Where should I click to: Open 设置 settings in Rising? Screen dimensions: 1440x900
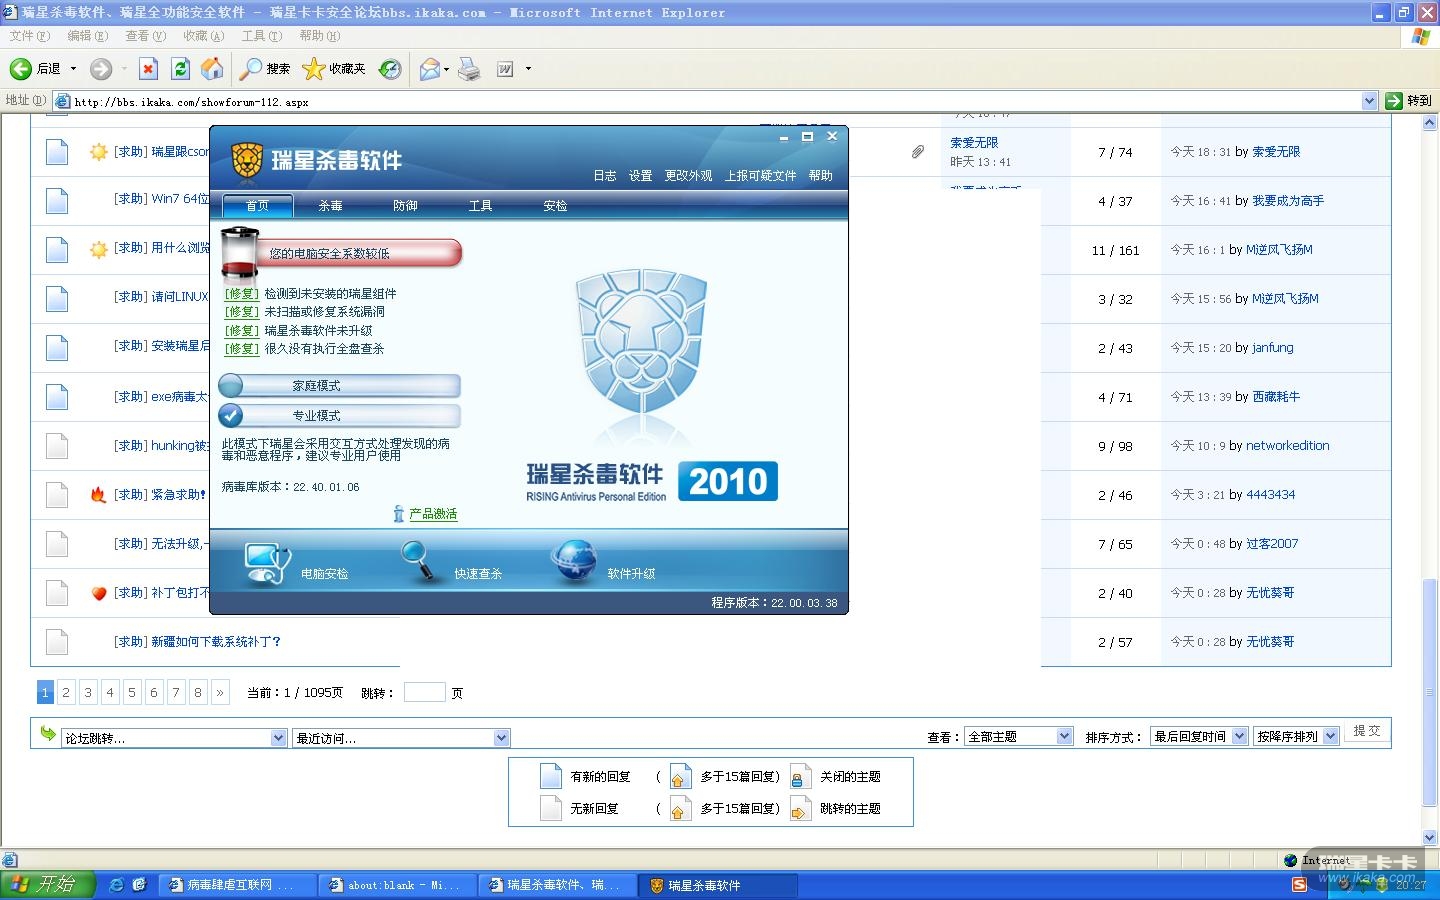(641, 176)
